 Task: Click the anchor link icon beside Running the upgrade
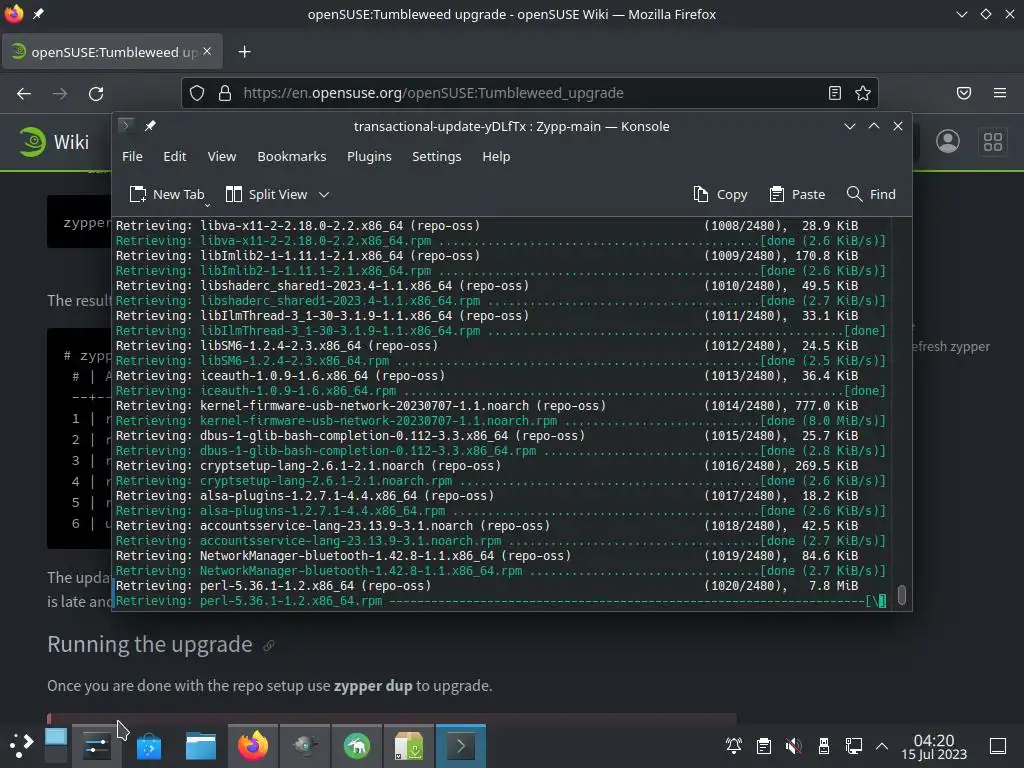coord(268,646)
